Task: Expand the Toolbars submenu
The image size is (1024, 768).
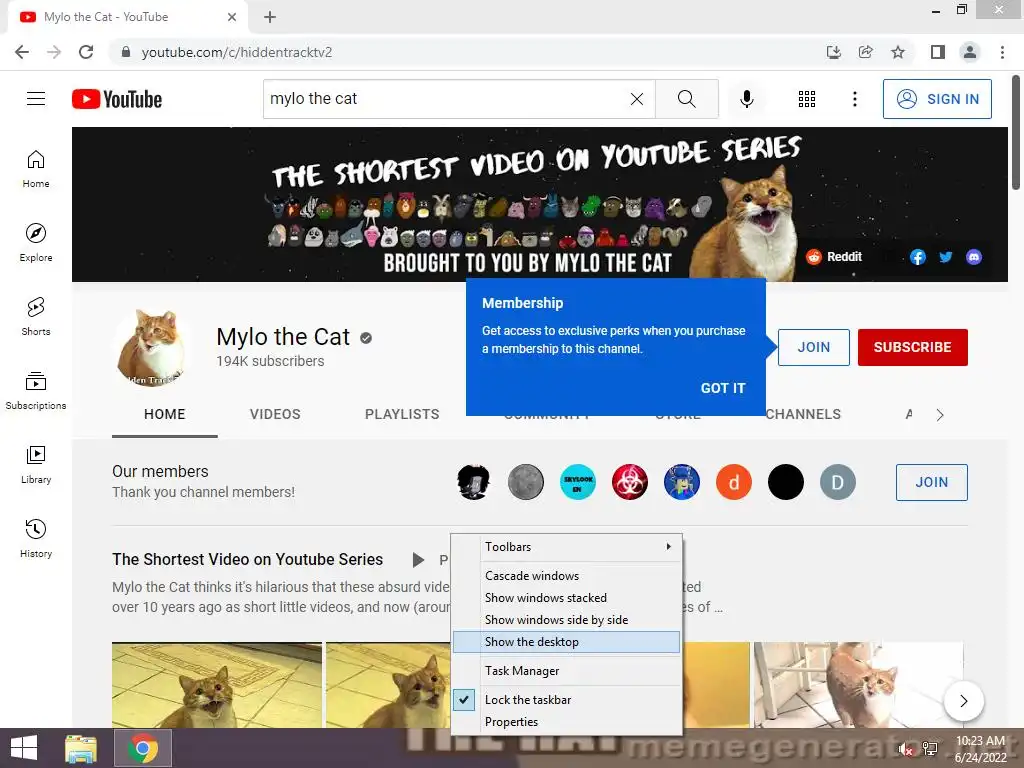Action: 566,547
